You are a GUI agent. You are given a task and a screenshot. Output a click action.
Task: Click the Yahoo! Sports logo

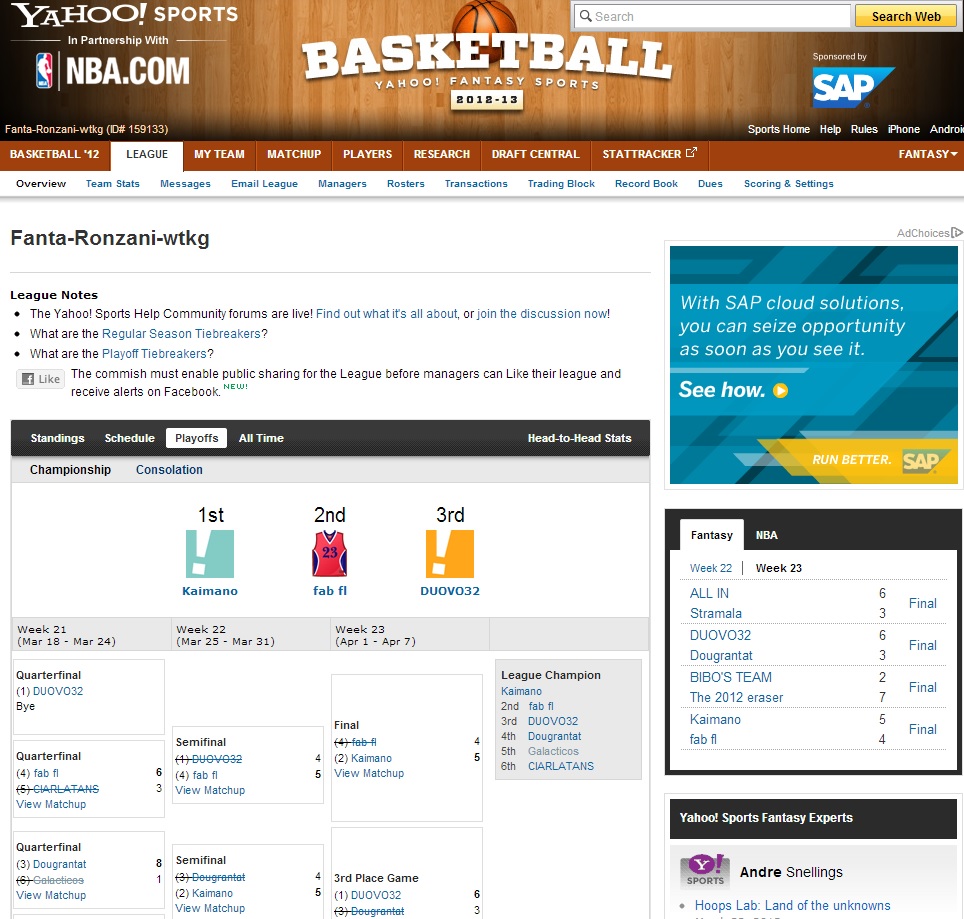(125, 16)
